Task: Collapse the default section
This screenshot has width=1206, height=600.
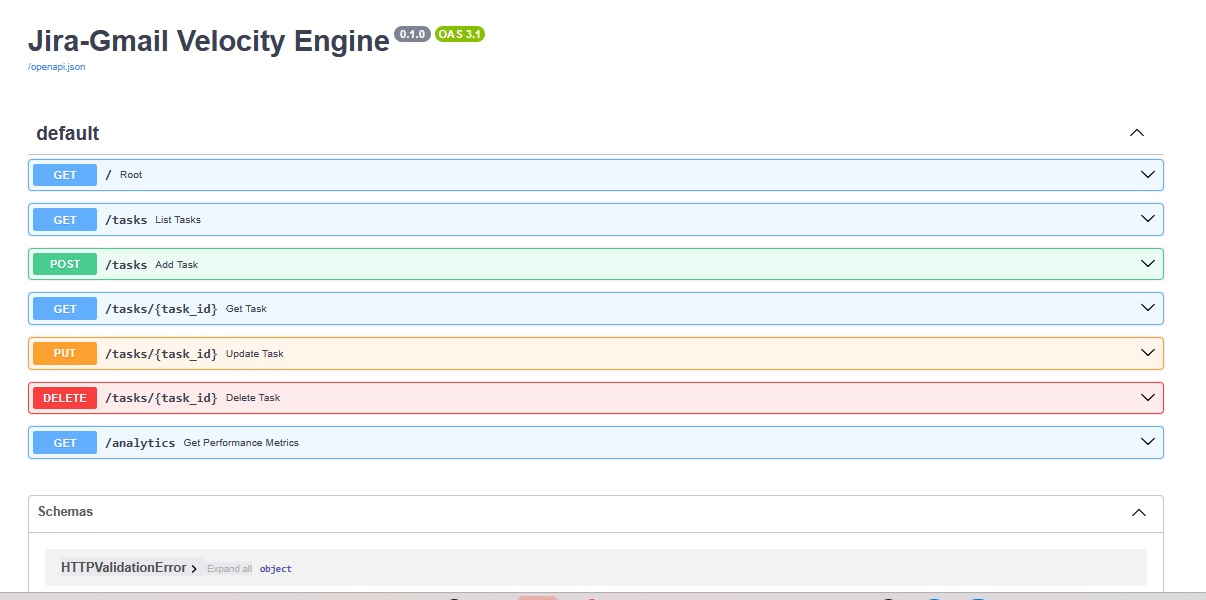Action: point(1136,132)
